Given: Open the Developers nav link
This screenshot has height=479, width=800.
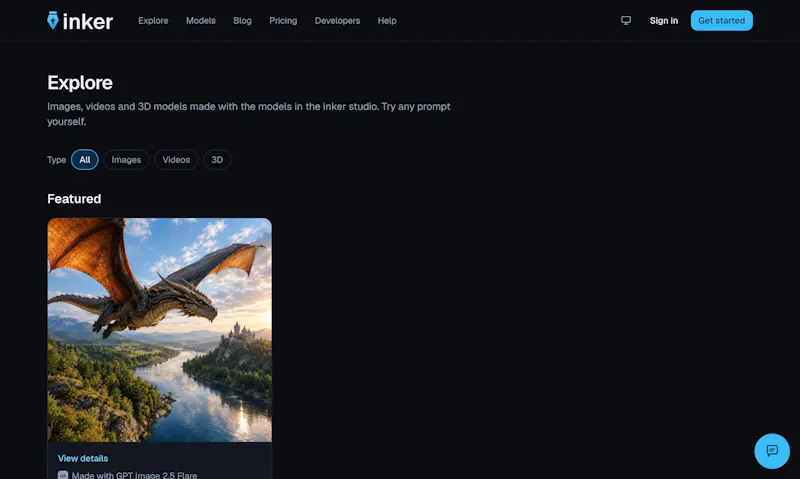Looking at the screenshot, I should (337, 20).
